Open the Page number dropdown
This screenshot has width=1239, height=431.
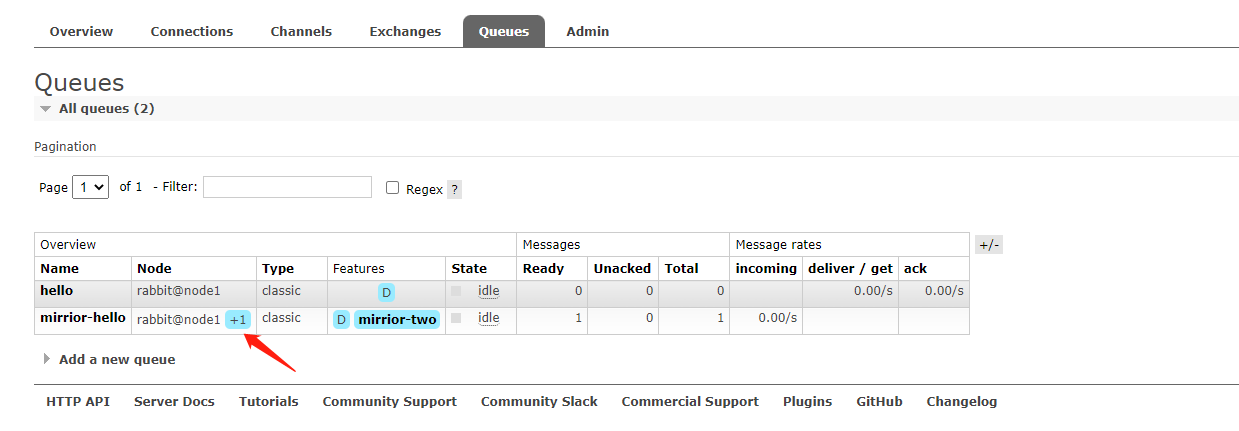point(90,187)
